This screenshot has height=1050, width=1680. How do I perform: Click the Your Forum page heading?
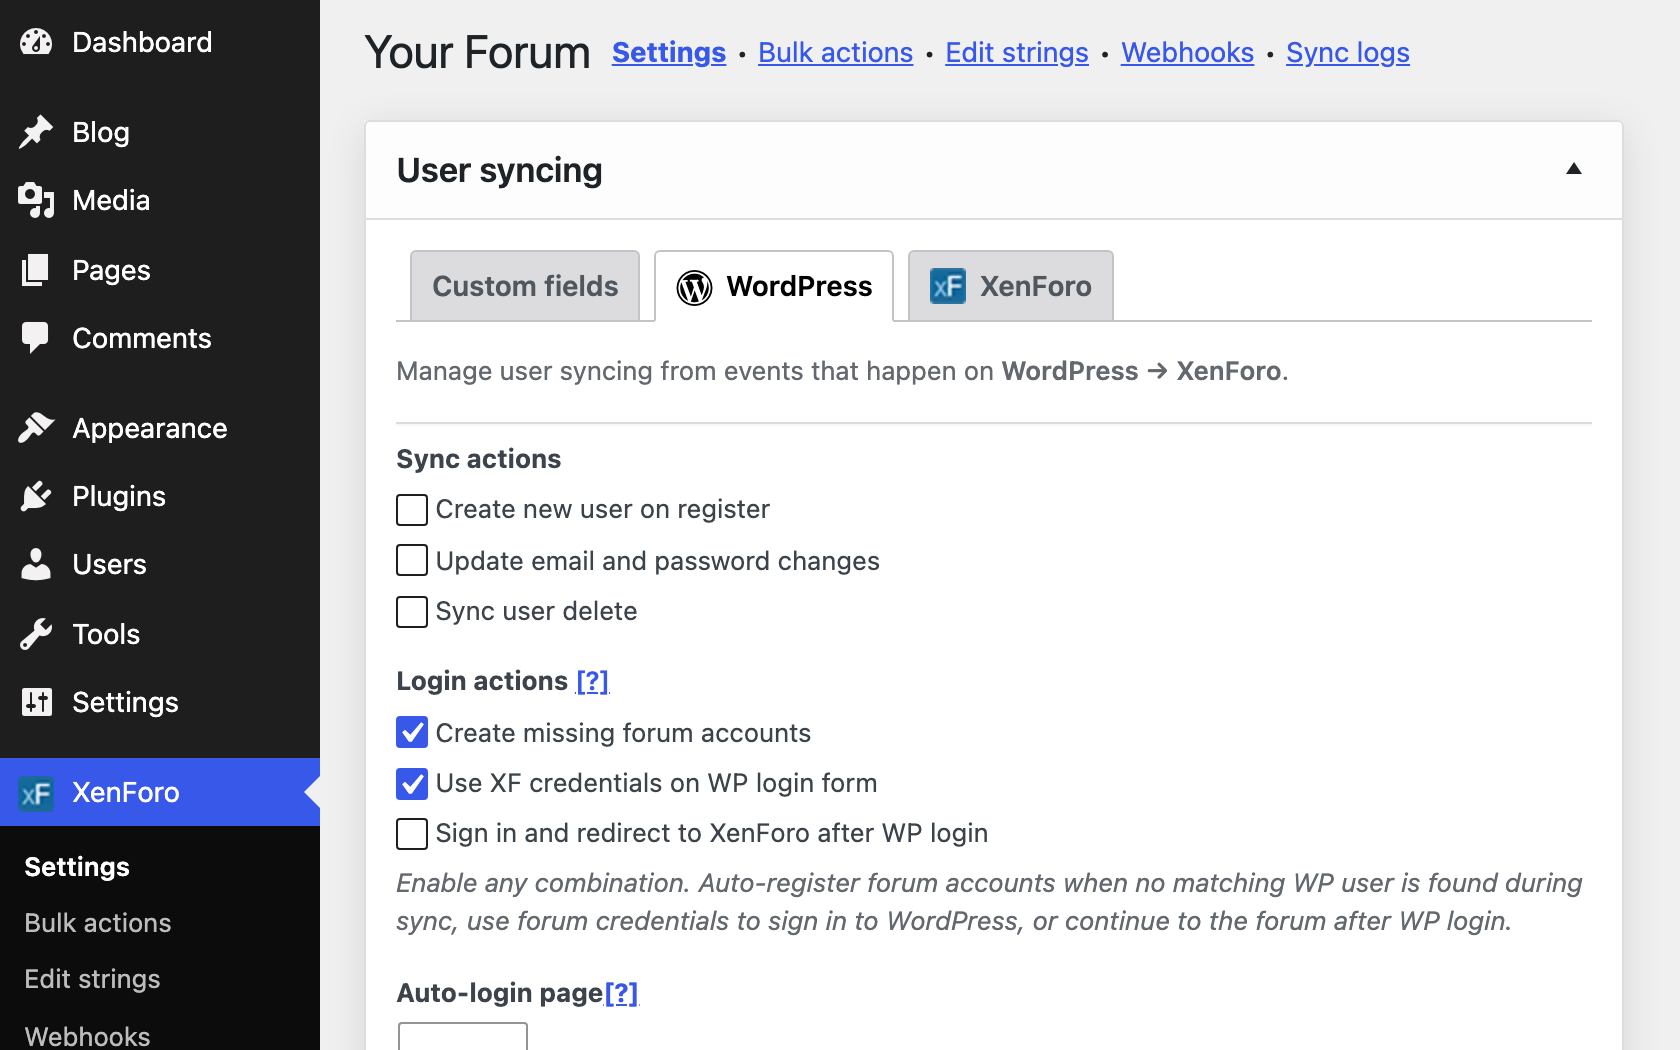pos(477,52)
